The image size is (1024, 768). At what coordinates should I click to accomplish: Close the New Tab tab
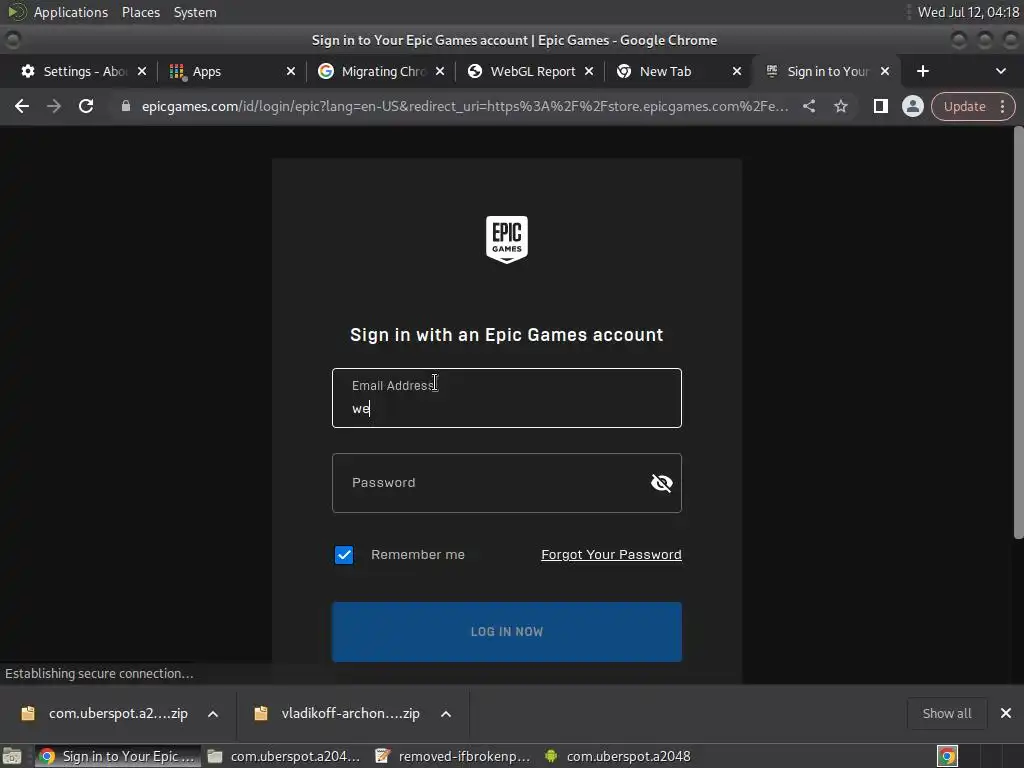click(737, 71)
